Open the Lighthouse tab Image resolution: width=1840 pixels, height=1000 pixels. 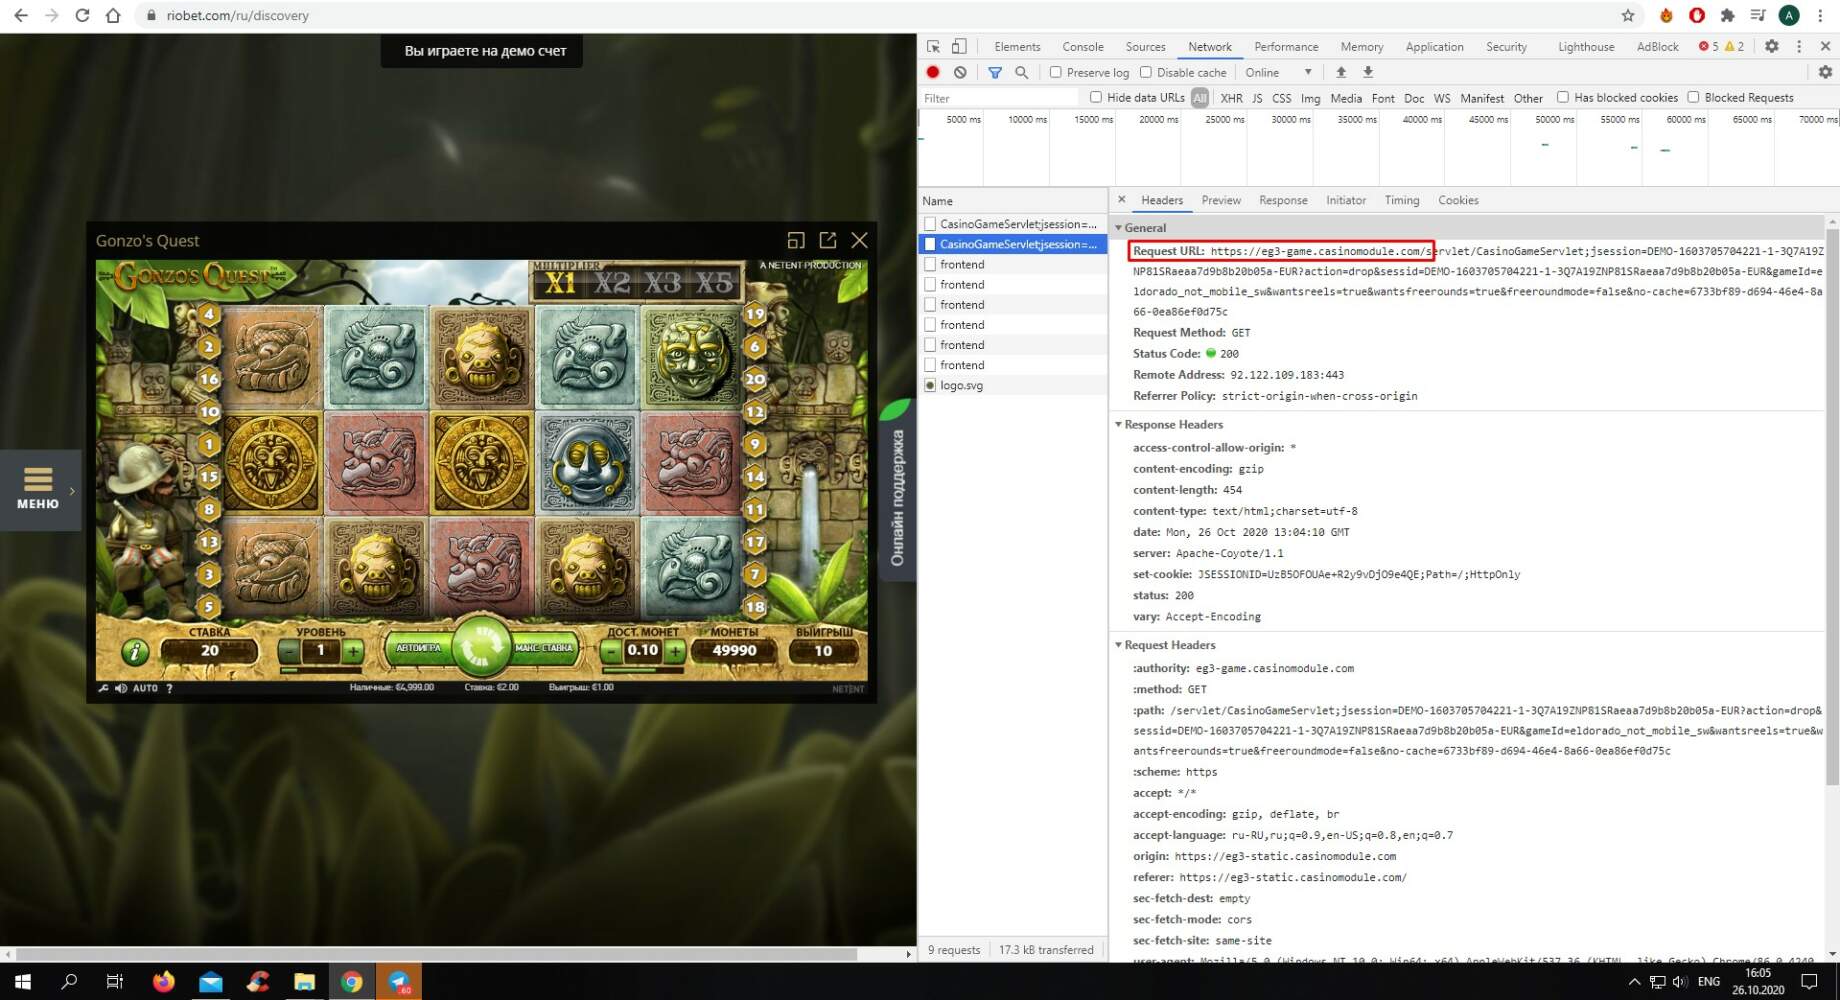pyautogui.click(x=1586, y=46)
